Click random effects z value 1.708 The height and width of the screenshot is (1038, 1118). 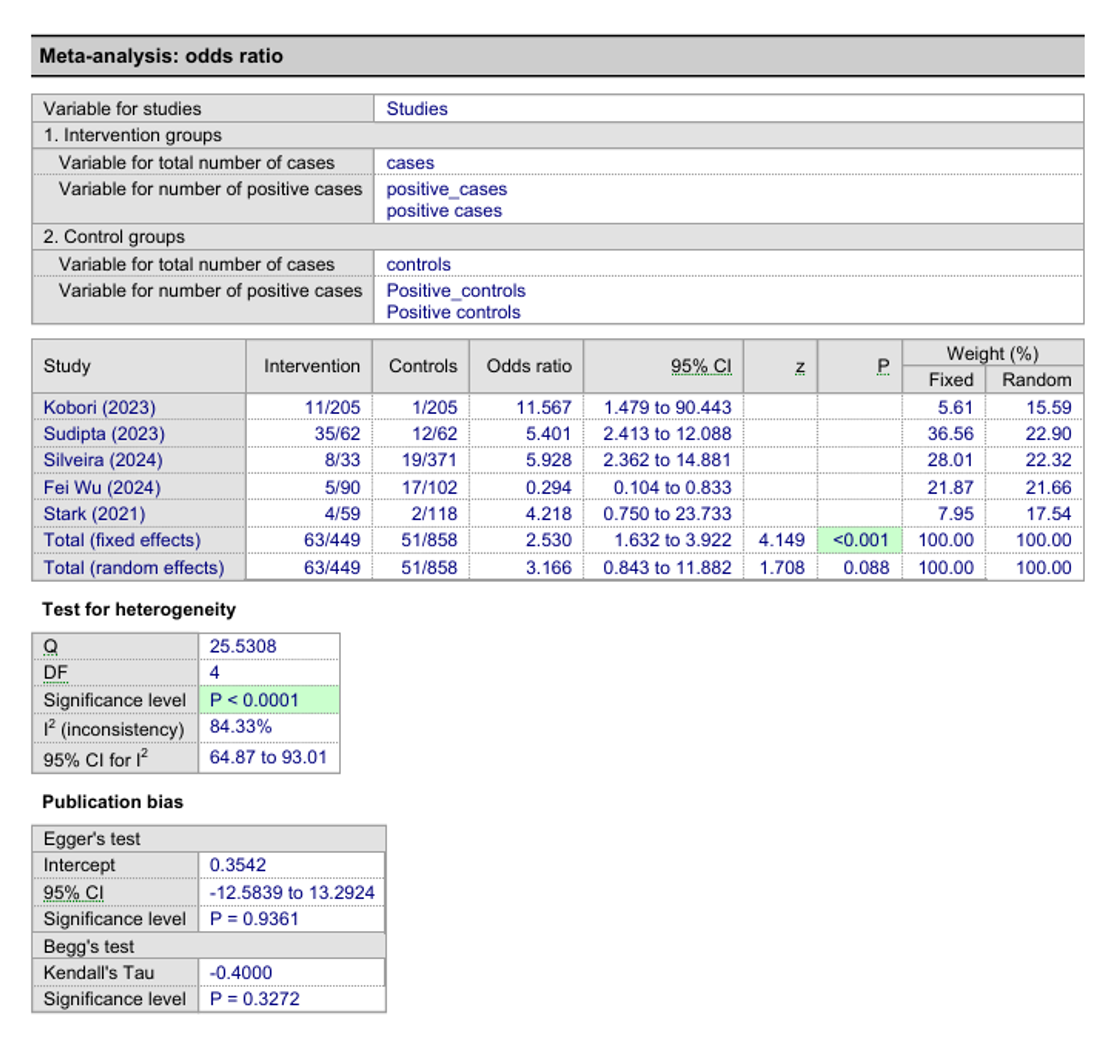click(x=781, y=567)
